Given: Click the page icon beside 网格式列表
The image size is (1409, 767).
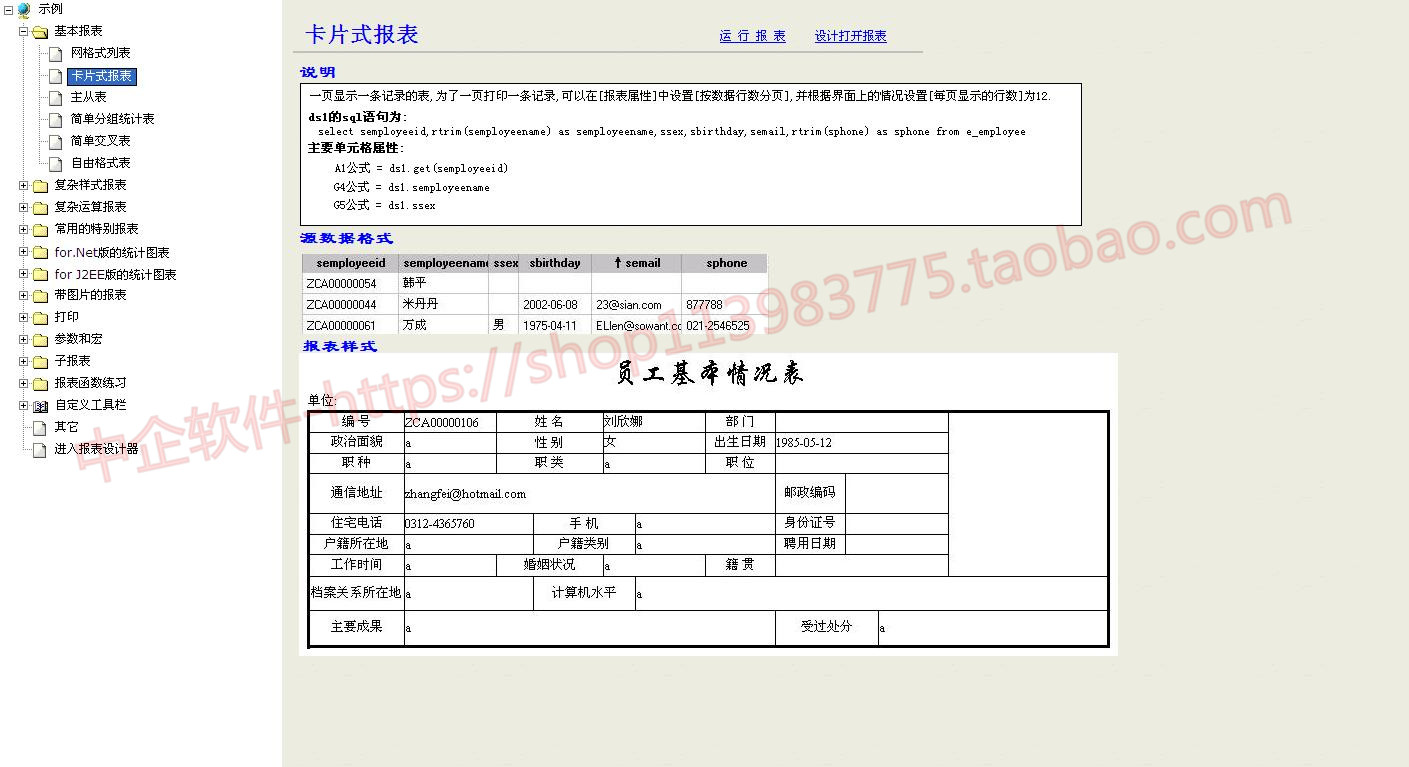Looking at the screenshot, I should pyautogui.click(x=56, y=53).
